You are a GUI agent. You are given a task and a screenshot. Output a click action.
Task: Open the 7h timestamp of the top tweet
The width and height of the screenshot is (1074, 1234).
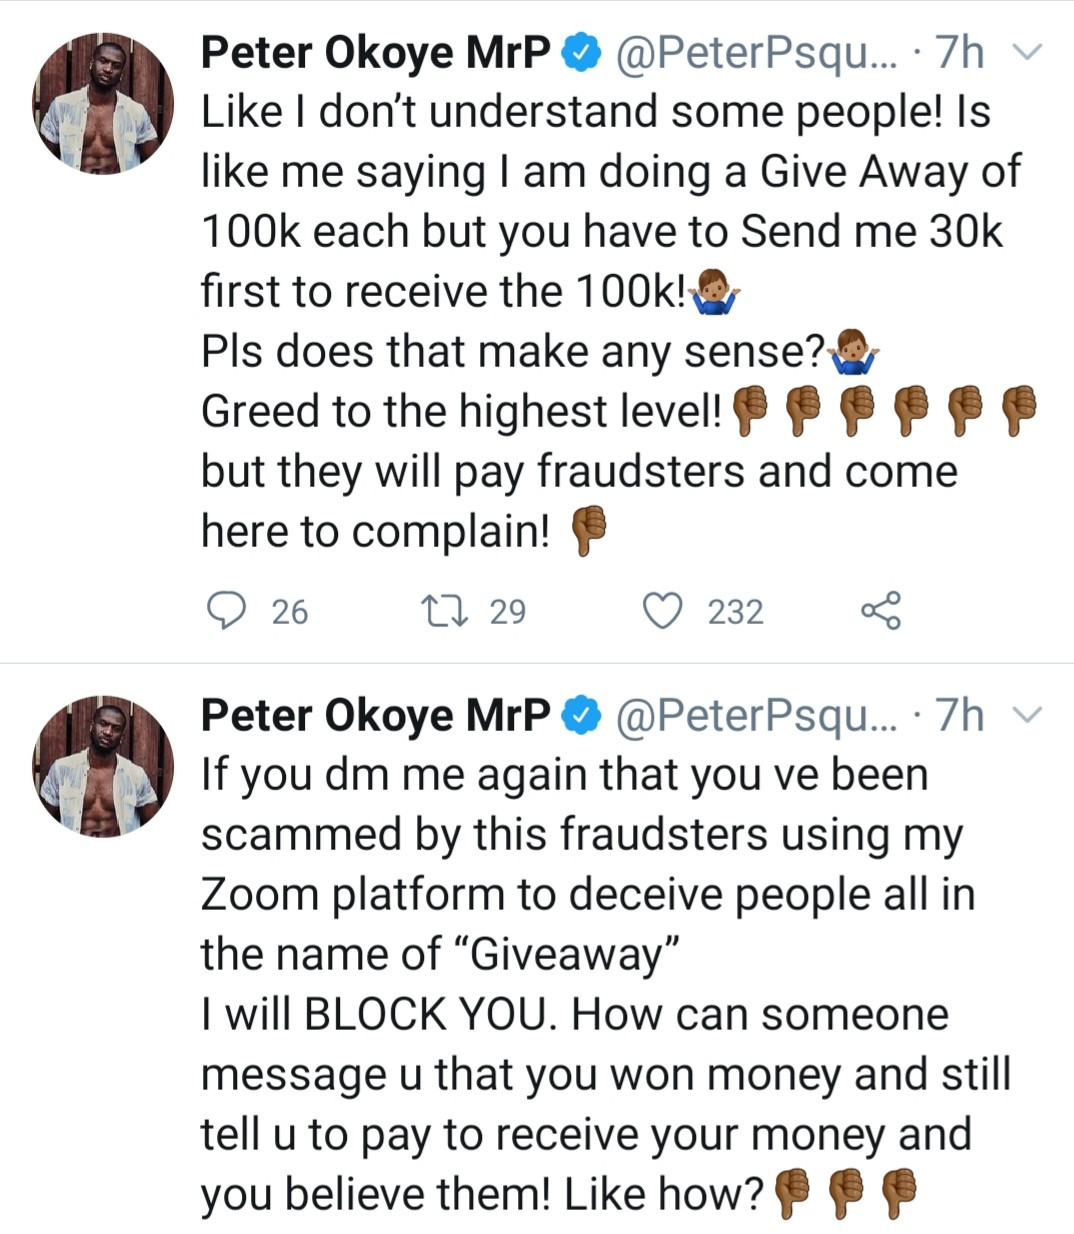click(959, 53)
